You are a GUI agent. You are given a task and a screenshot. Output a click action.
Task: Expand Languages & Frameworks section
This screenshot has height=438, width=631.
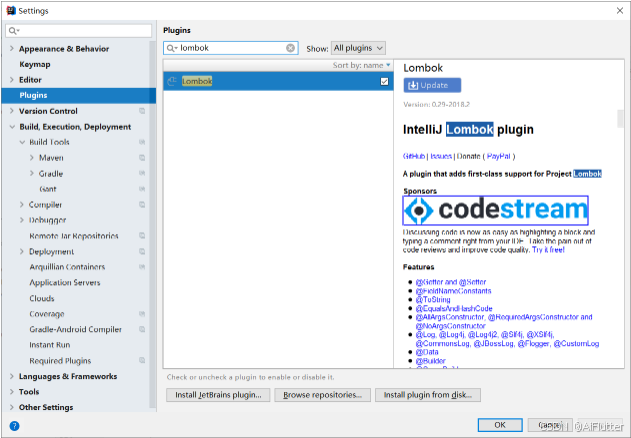[x=12, y=376]
